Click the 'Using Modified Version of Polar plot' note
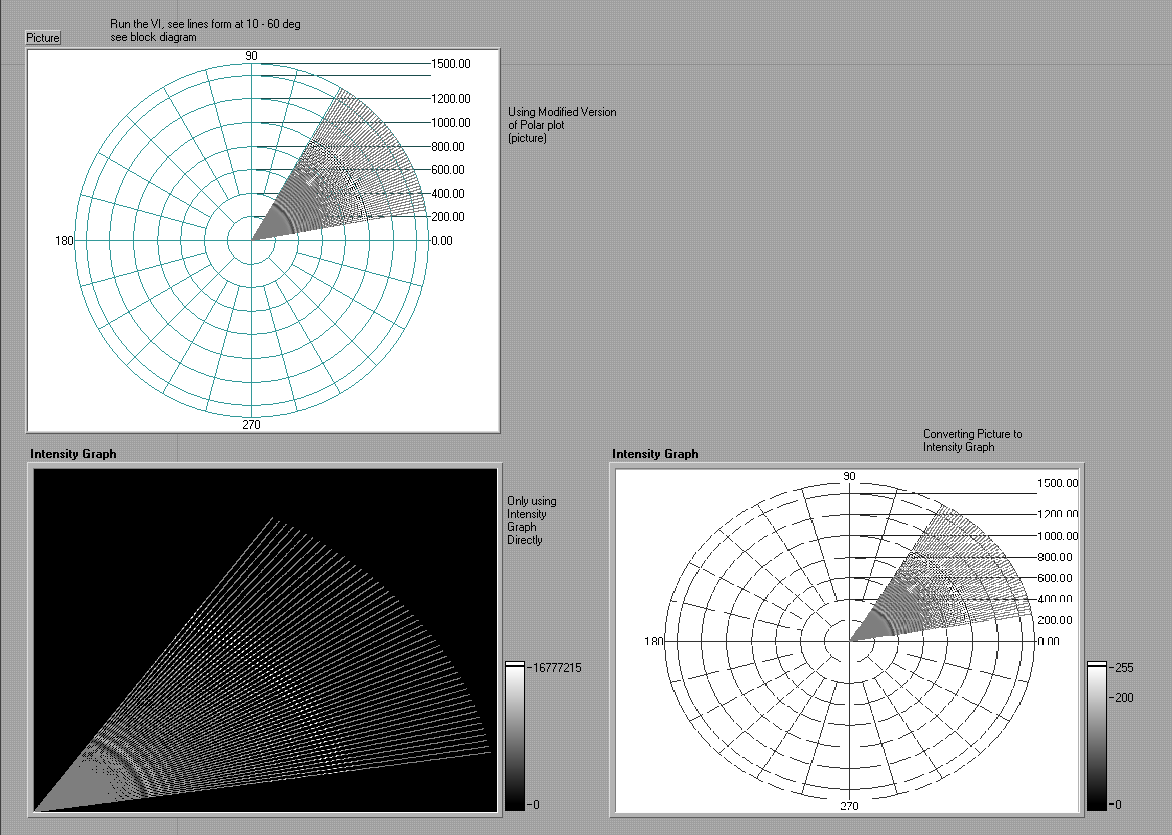This screenshot has width=1172, height=835. [x=562, y=125]
